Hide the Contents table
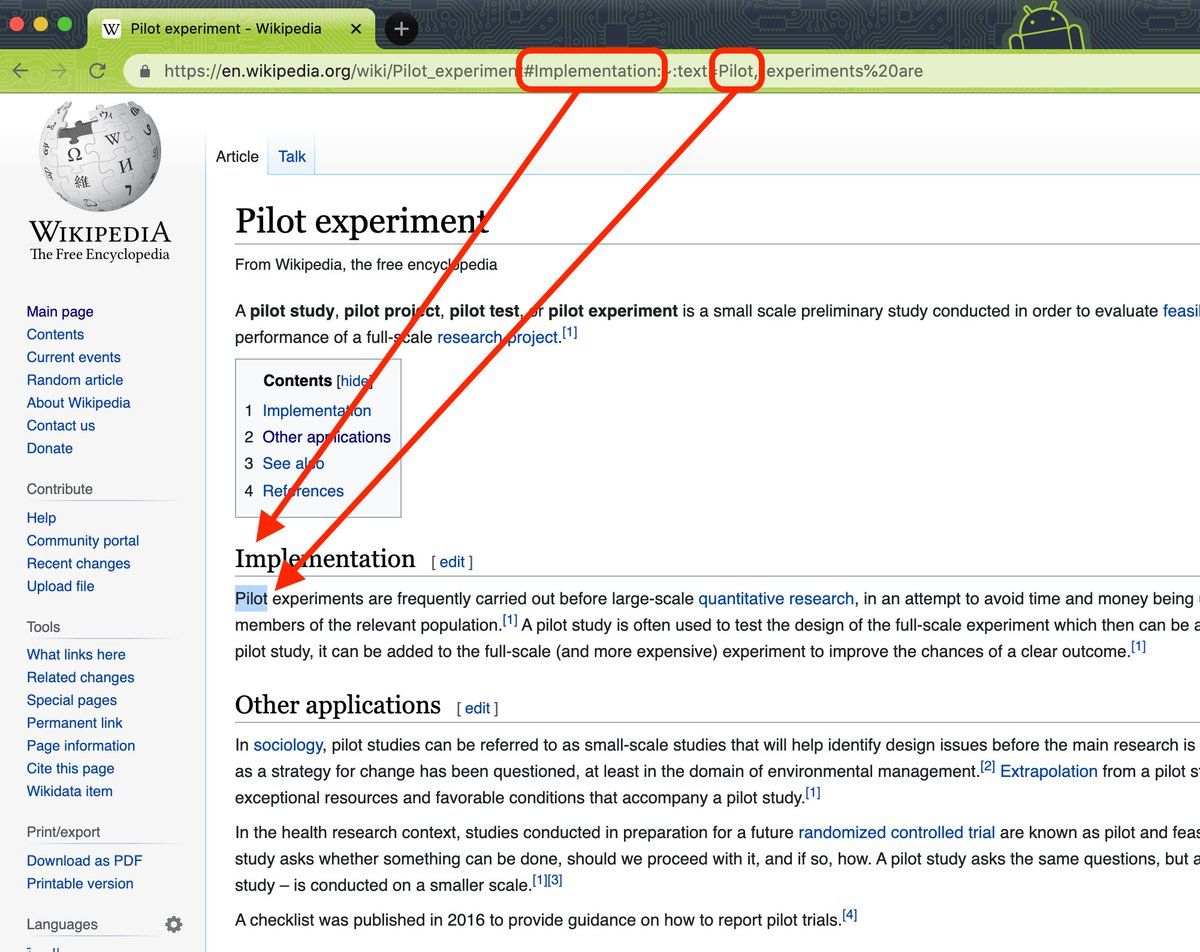The height and width of the screenshot is (952, 1200). click(x=354, y=381)
